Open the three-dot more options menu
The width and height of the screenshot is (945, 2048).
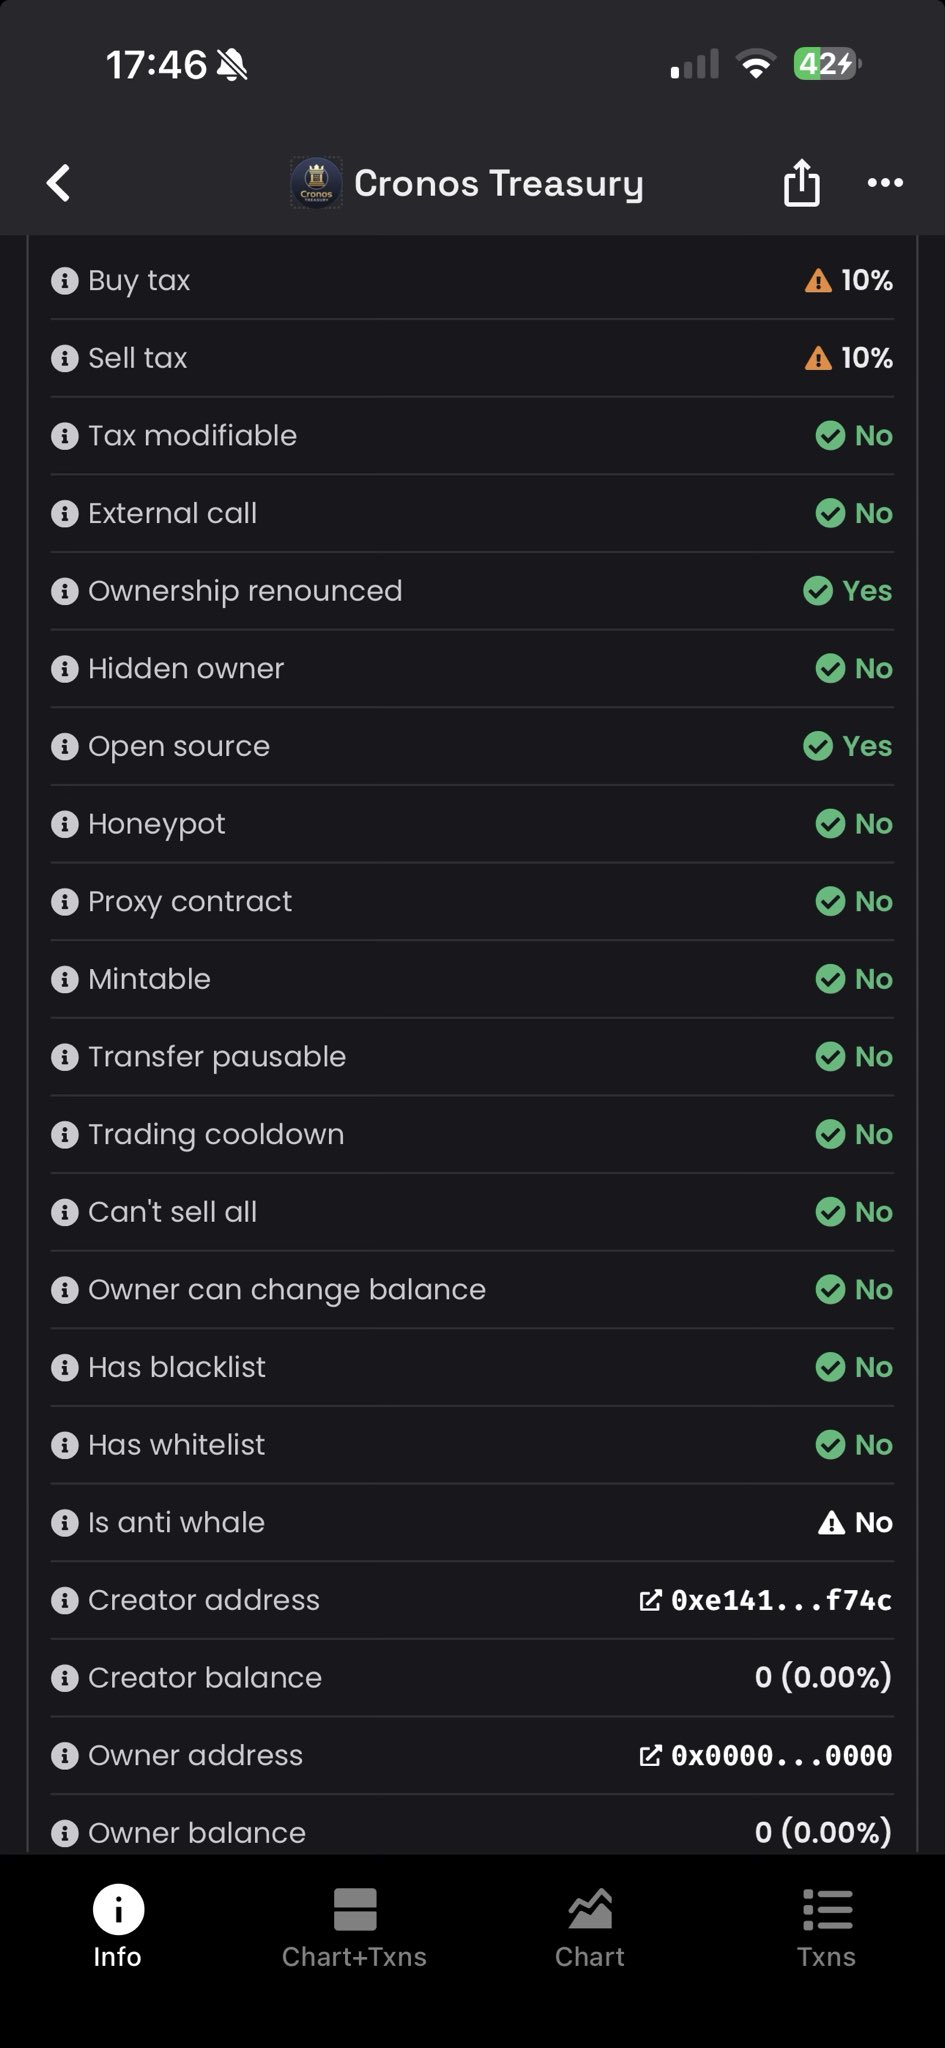(885, 183)
